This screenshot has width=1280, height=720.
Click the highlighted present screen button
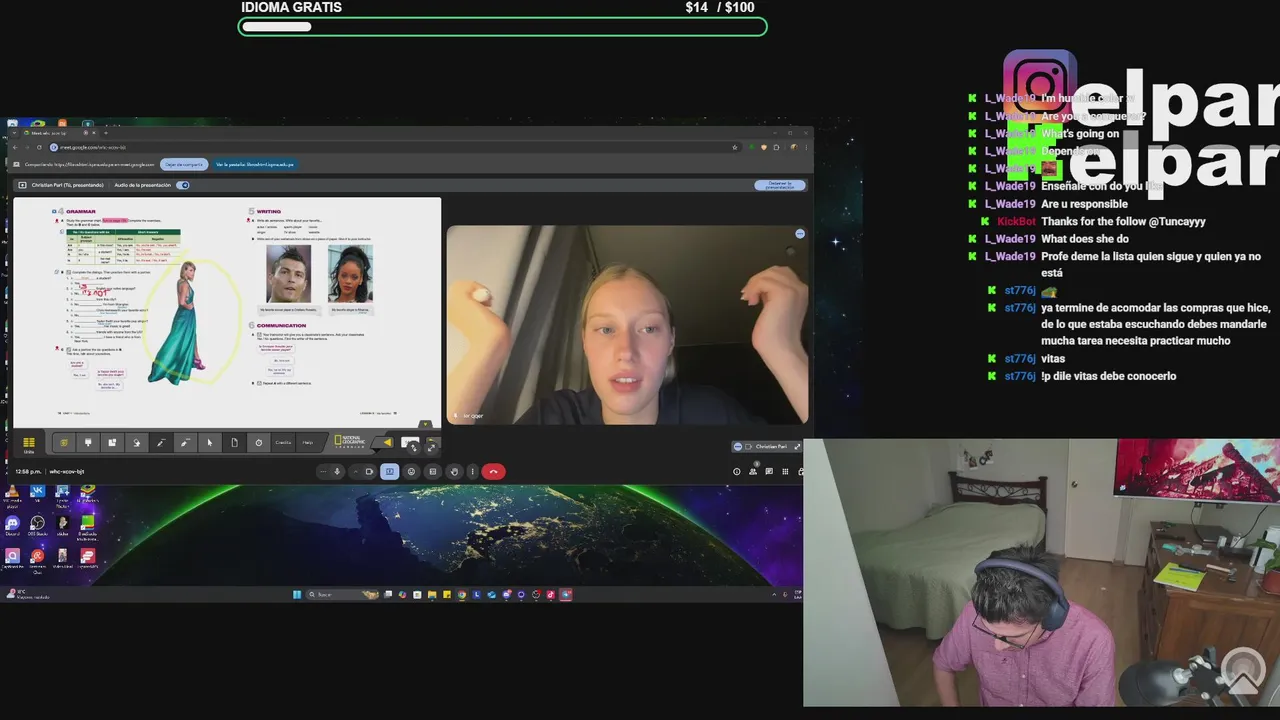pos(389,471)
